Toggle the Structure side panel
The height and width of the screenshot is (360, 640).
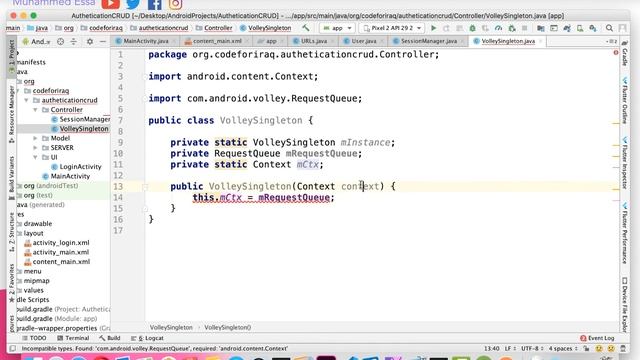[11, 233]
